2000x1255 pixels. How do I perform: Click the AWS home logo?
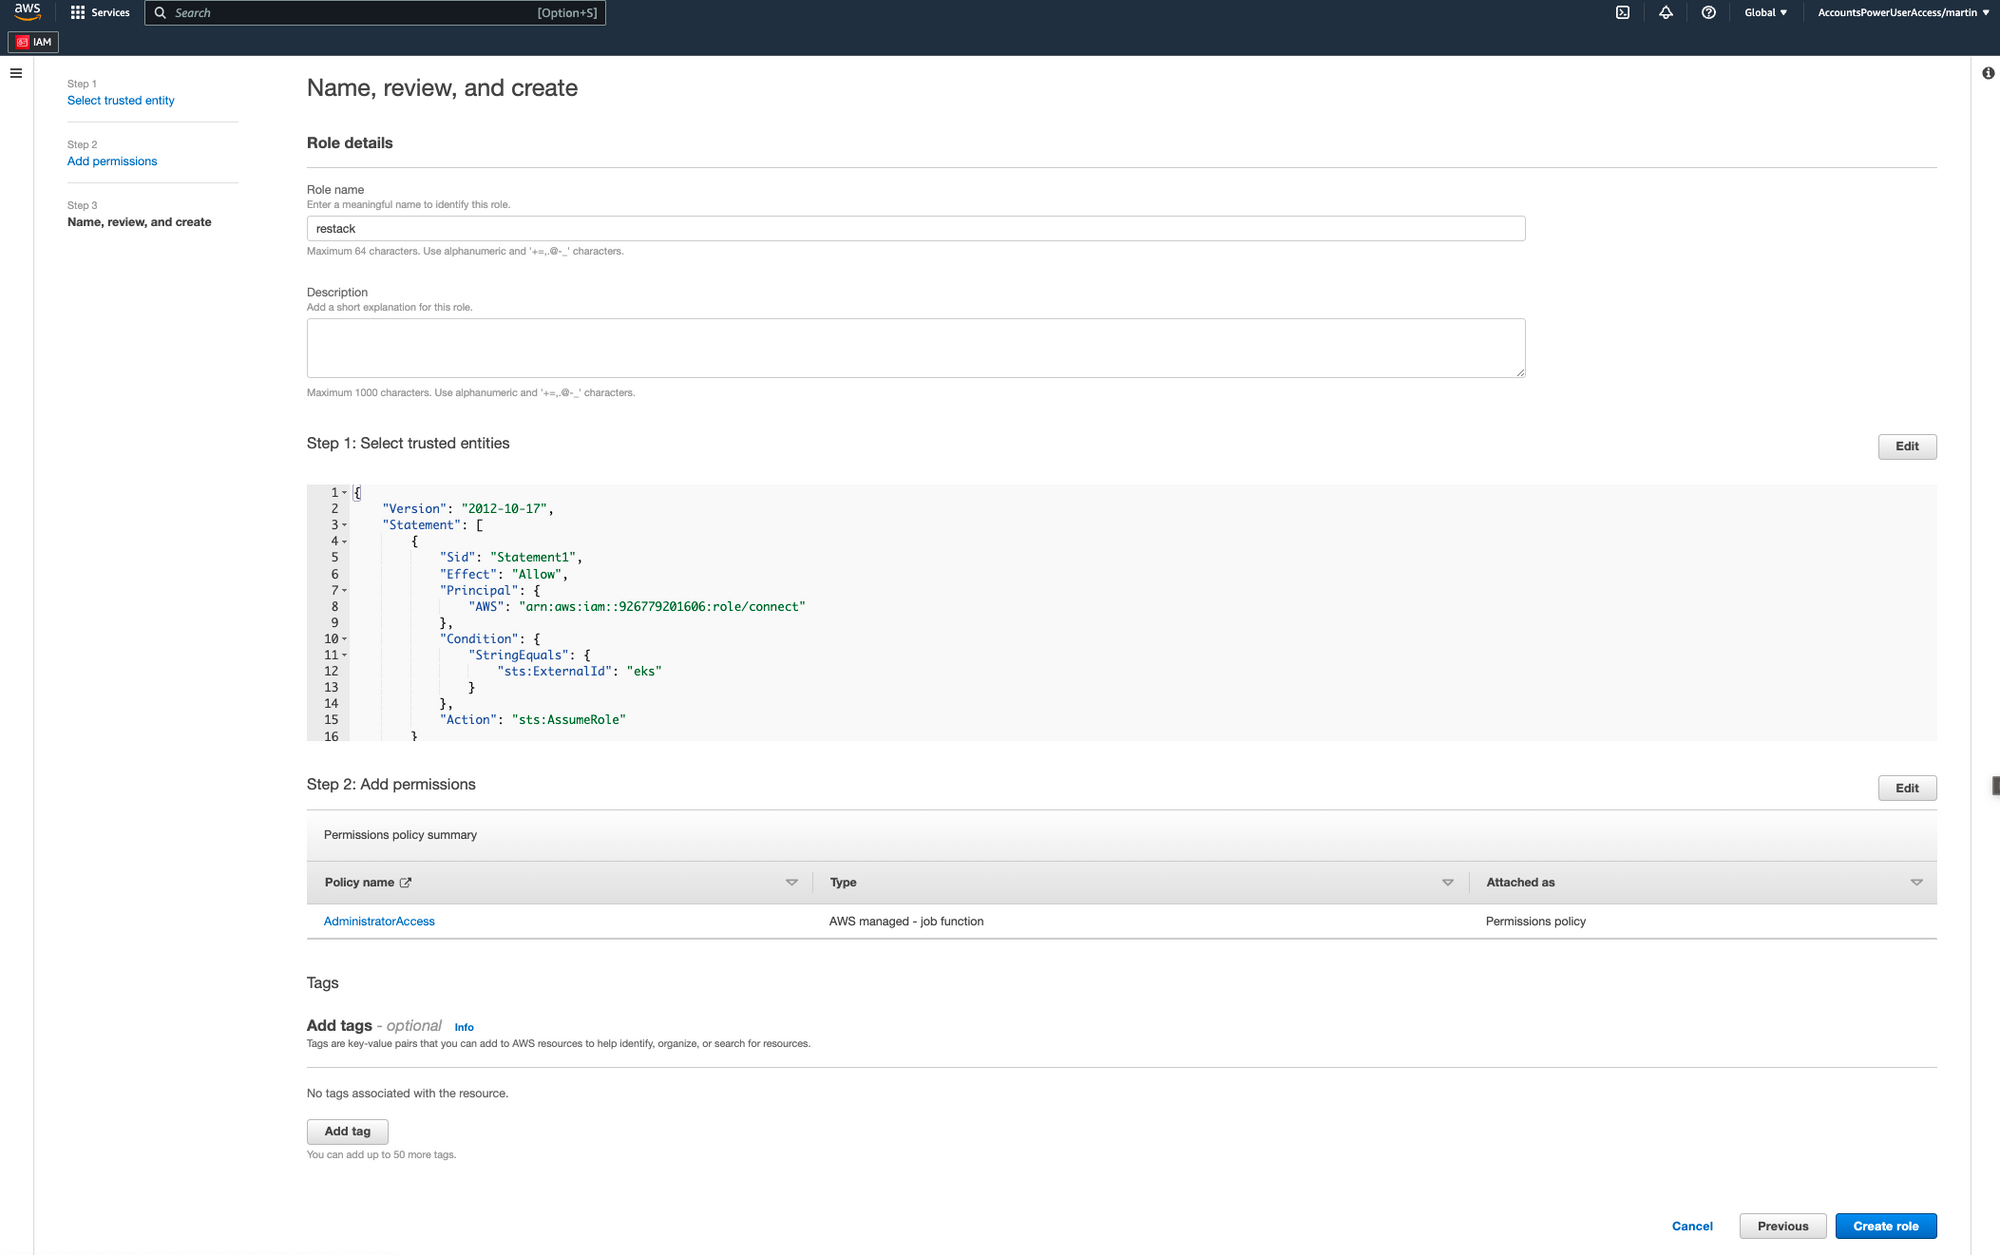tap(26, 12)
